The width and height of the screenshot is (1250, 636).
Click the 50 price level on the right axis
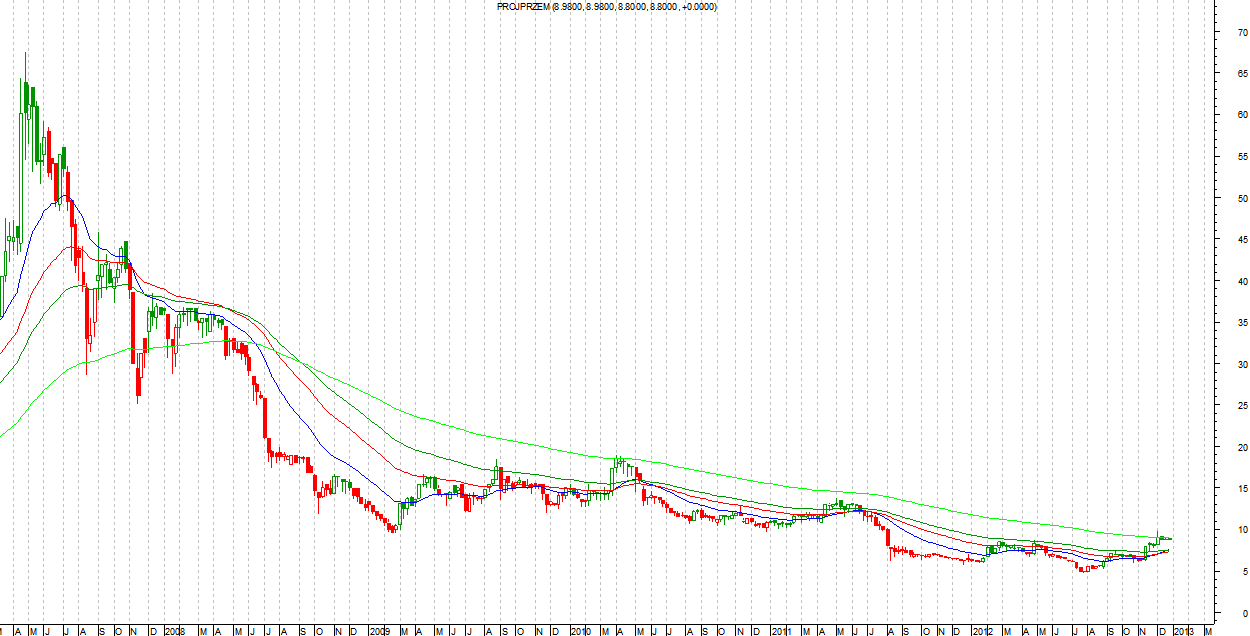pos(1241,199)
